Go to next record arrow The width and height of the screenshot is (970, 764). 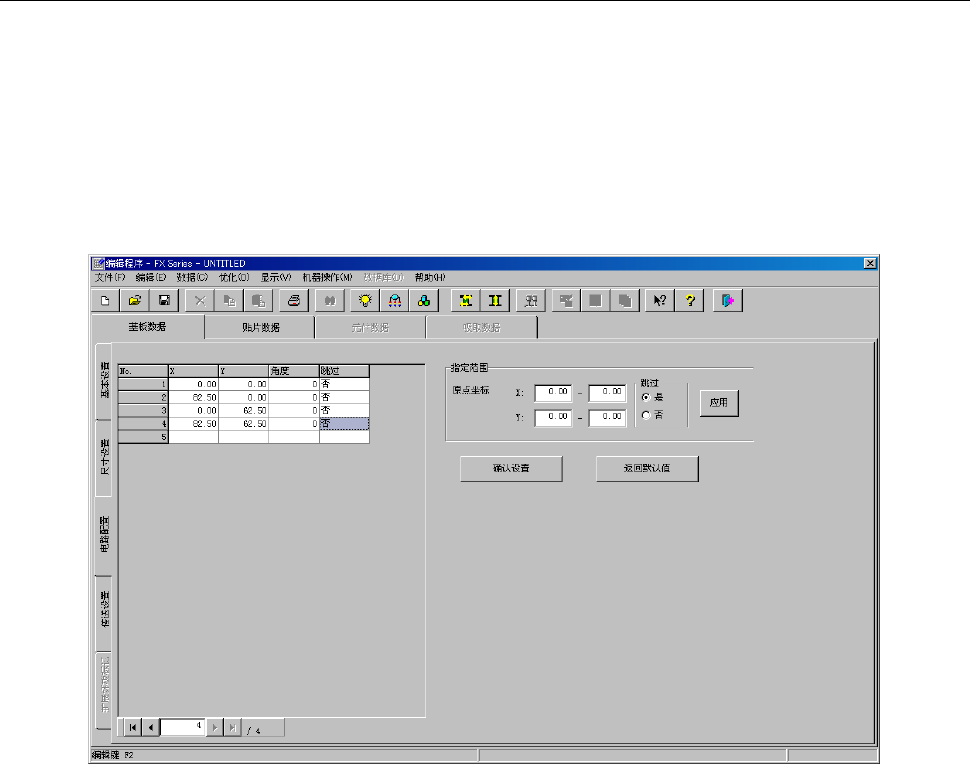(215, 728)
